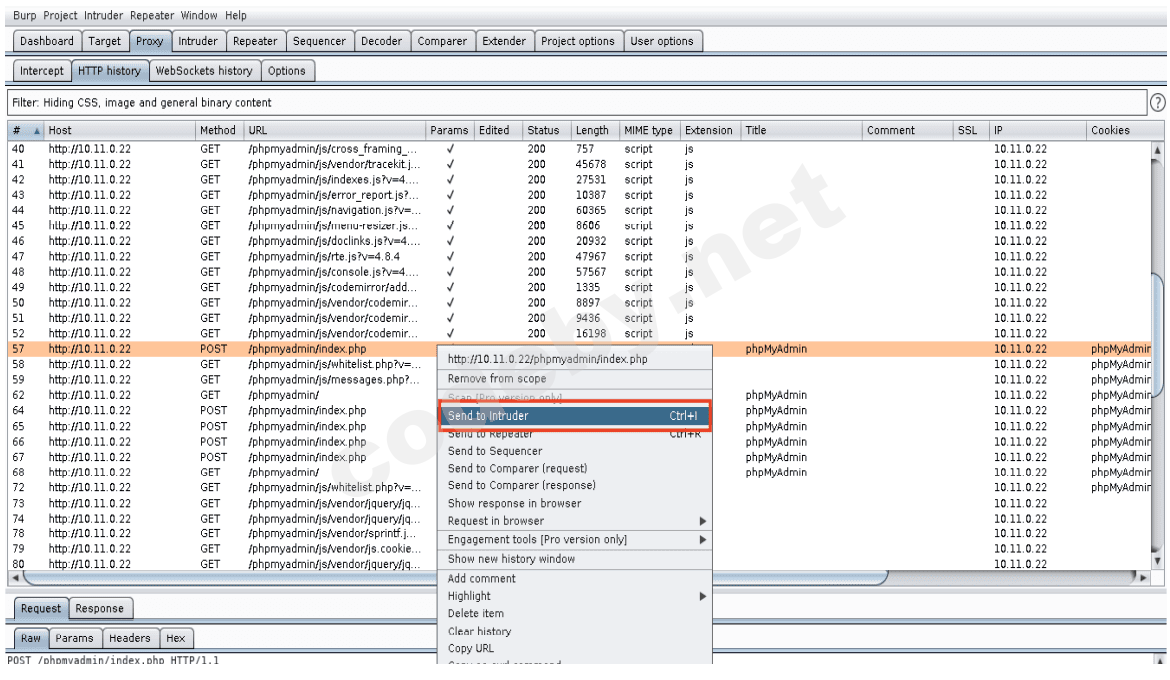Select history row 40 cross_framing script

579,149
